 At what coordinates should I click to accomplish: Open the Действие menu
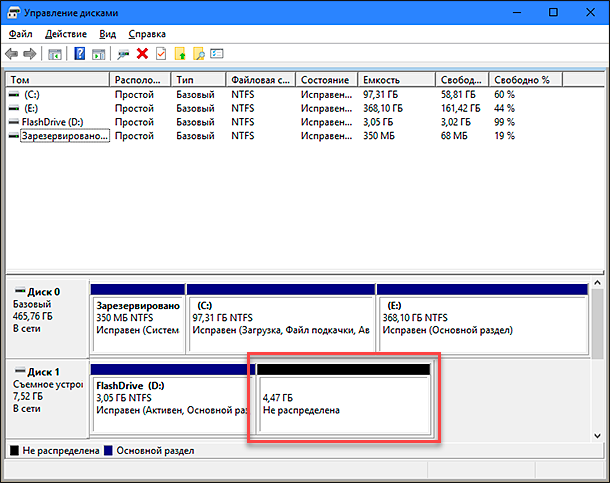[x=66, y=34]
